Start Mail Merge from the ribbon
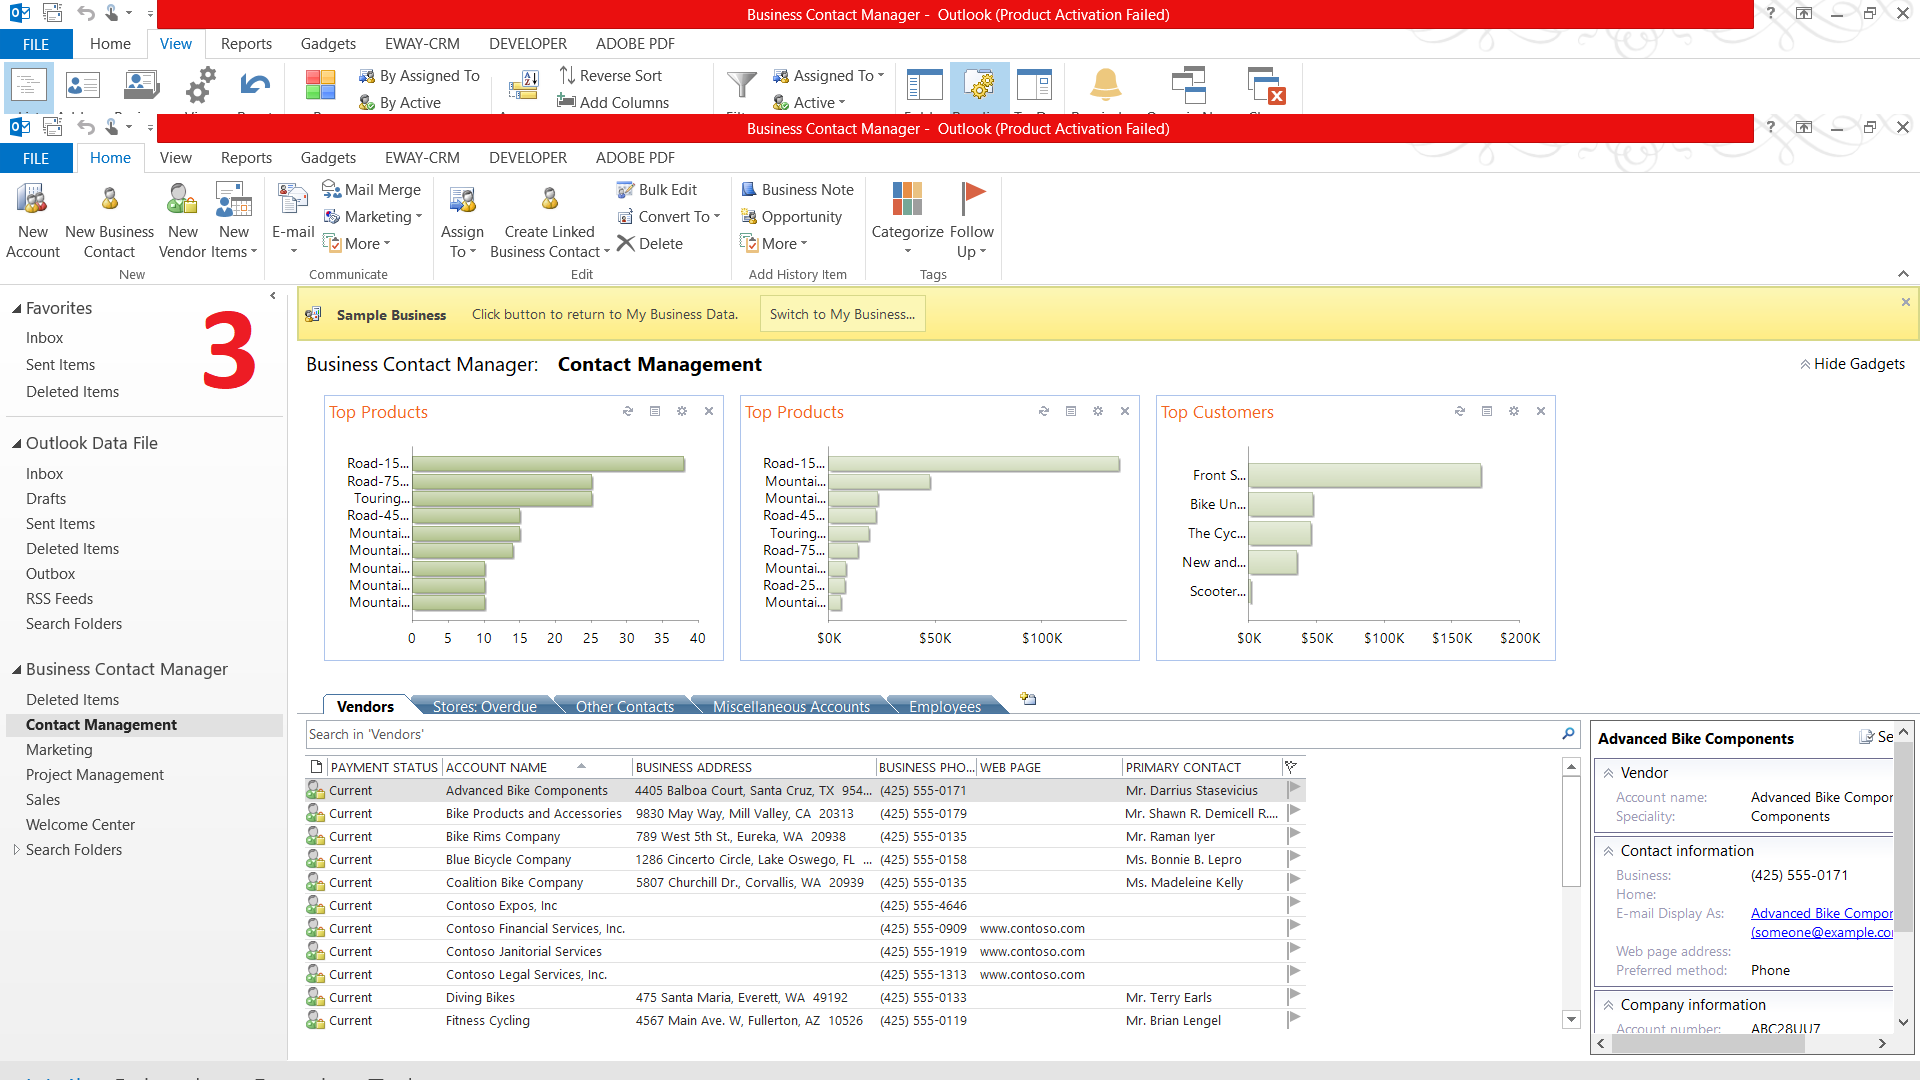Image resolution: width=1920 pixels, height=1080 pixels. (x=371, y=189)
